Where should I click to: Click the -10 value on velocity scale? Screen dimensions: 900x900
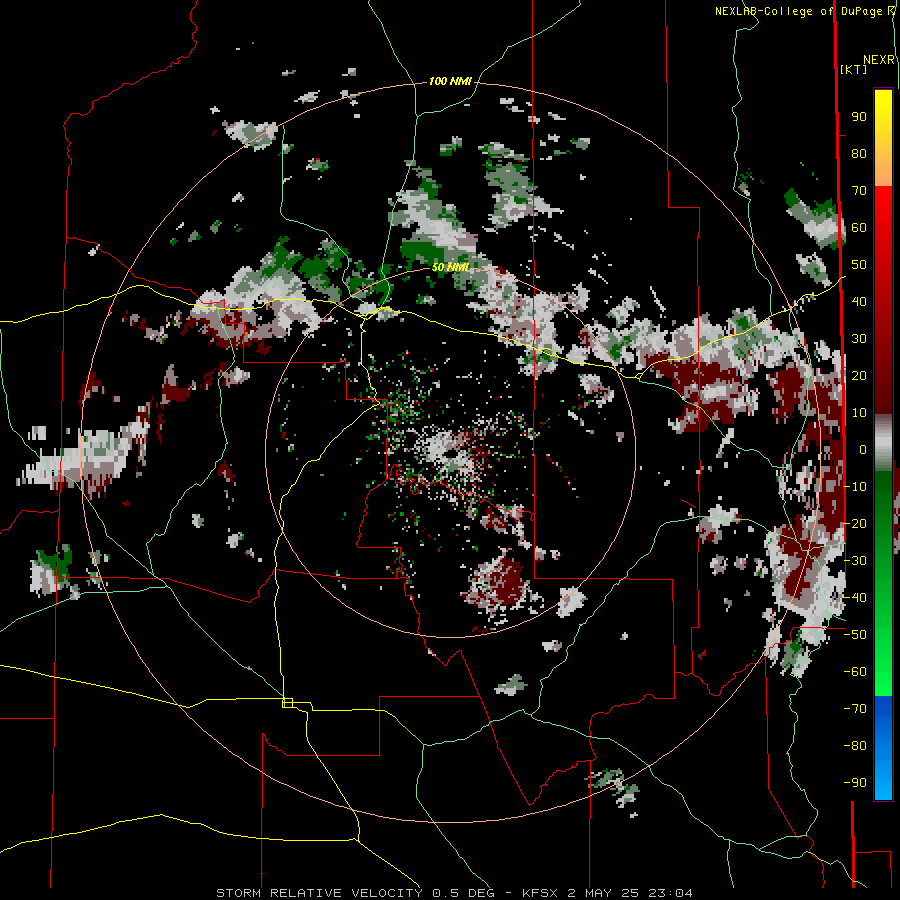855,487
